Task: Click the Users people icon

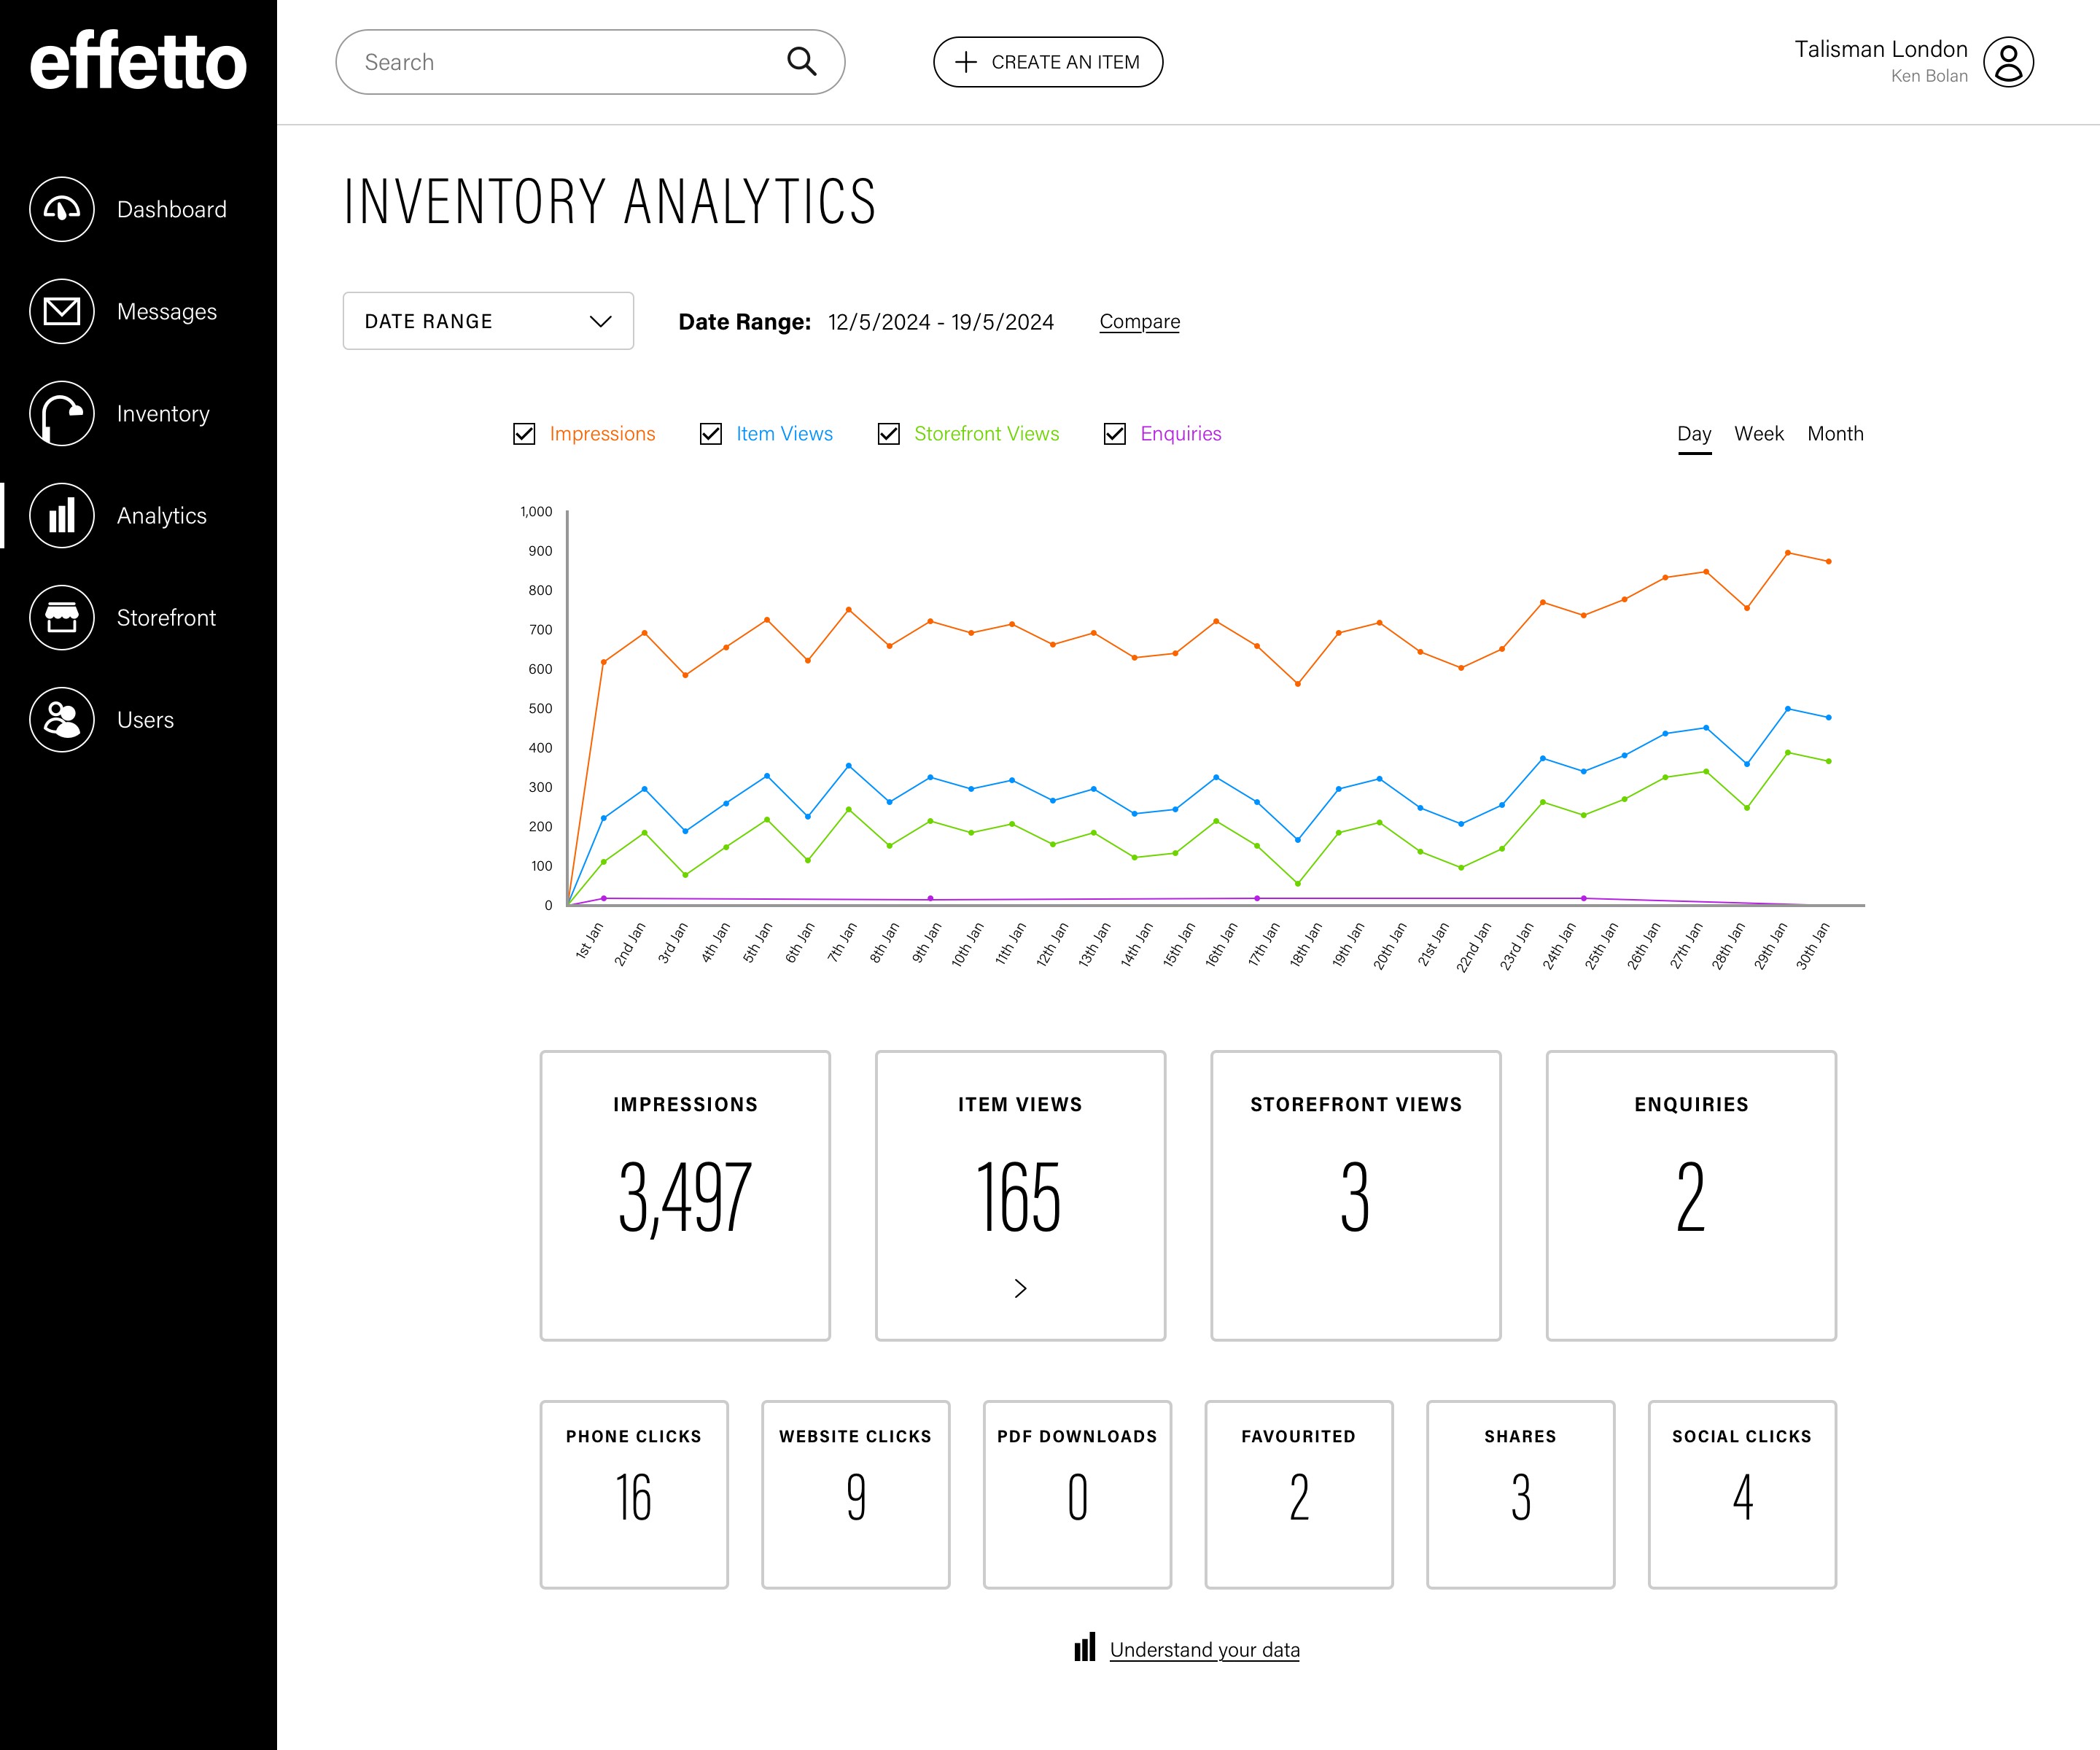Action: [x=62, y=720]
